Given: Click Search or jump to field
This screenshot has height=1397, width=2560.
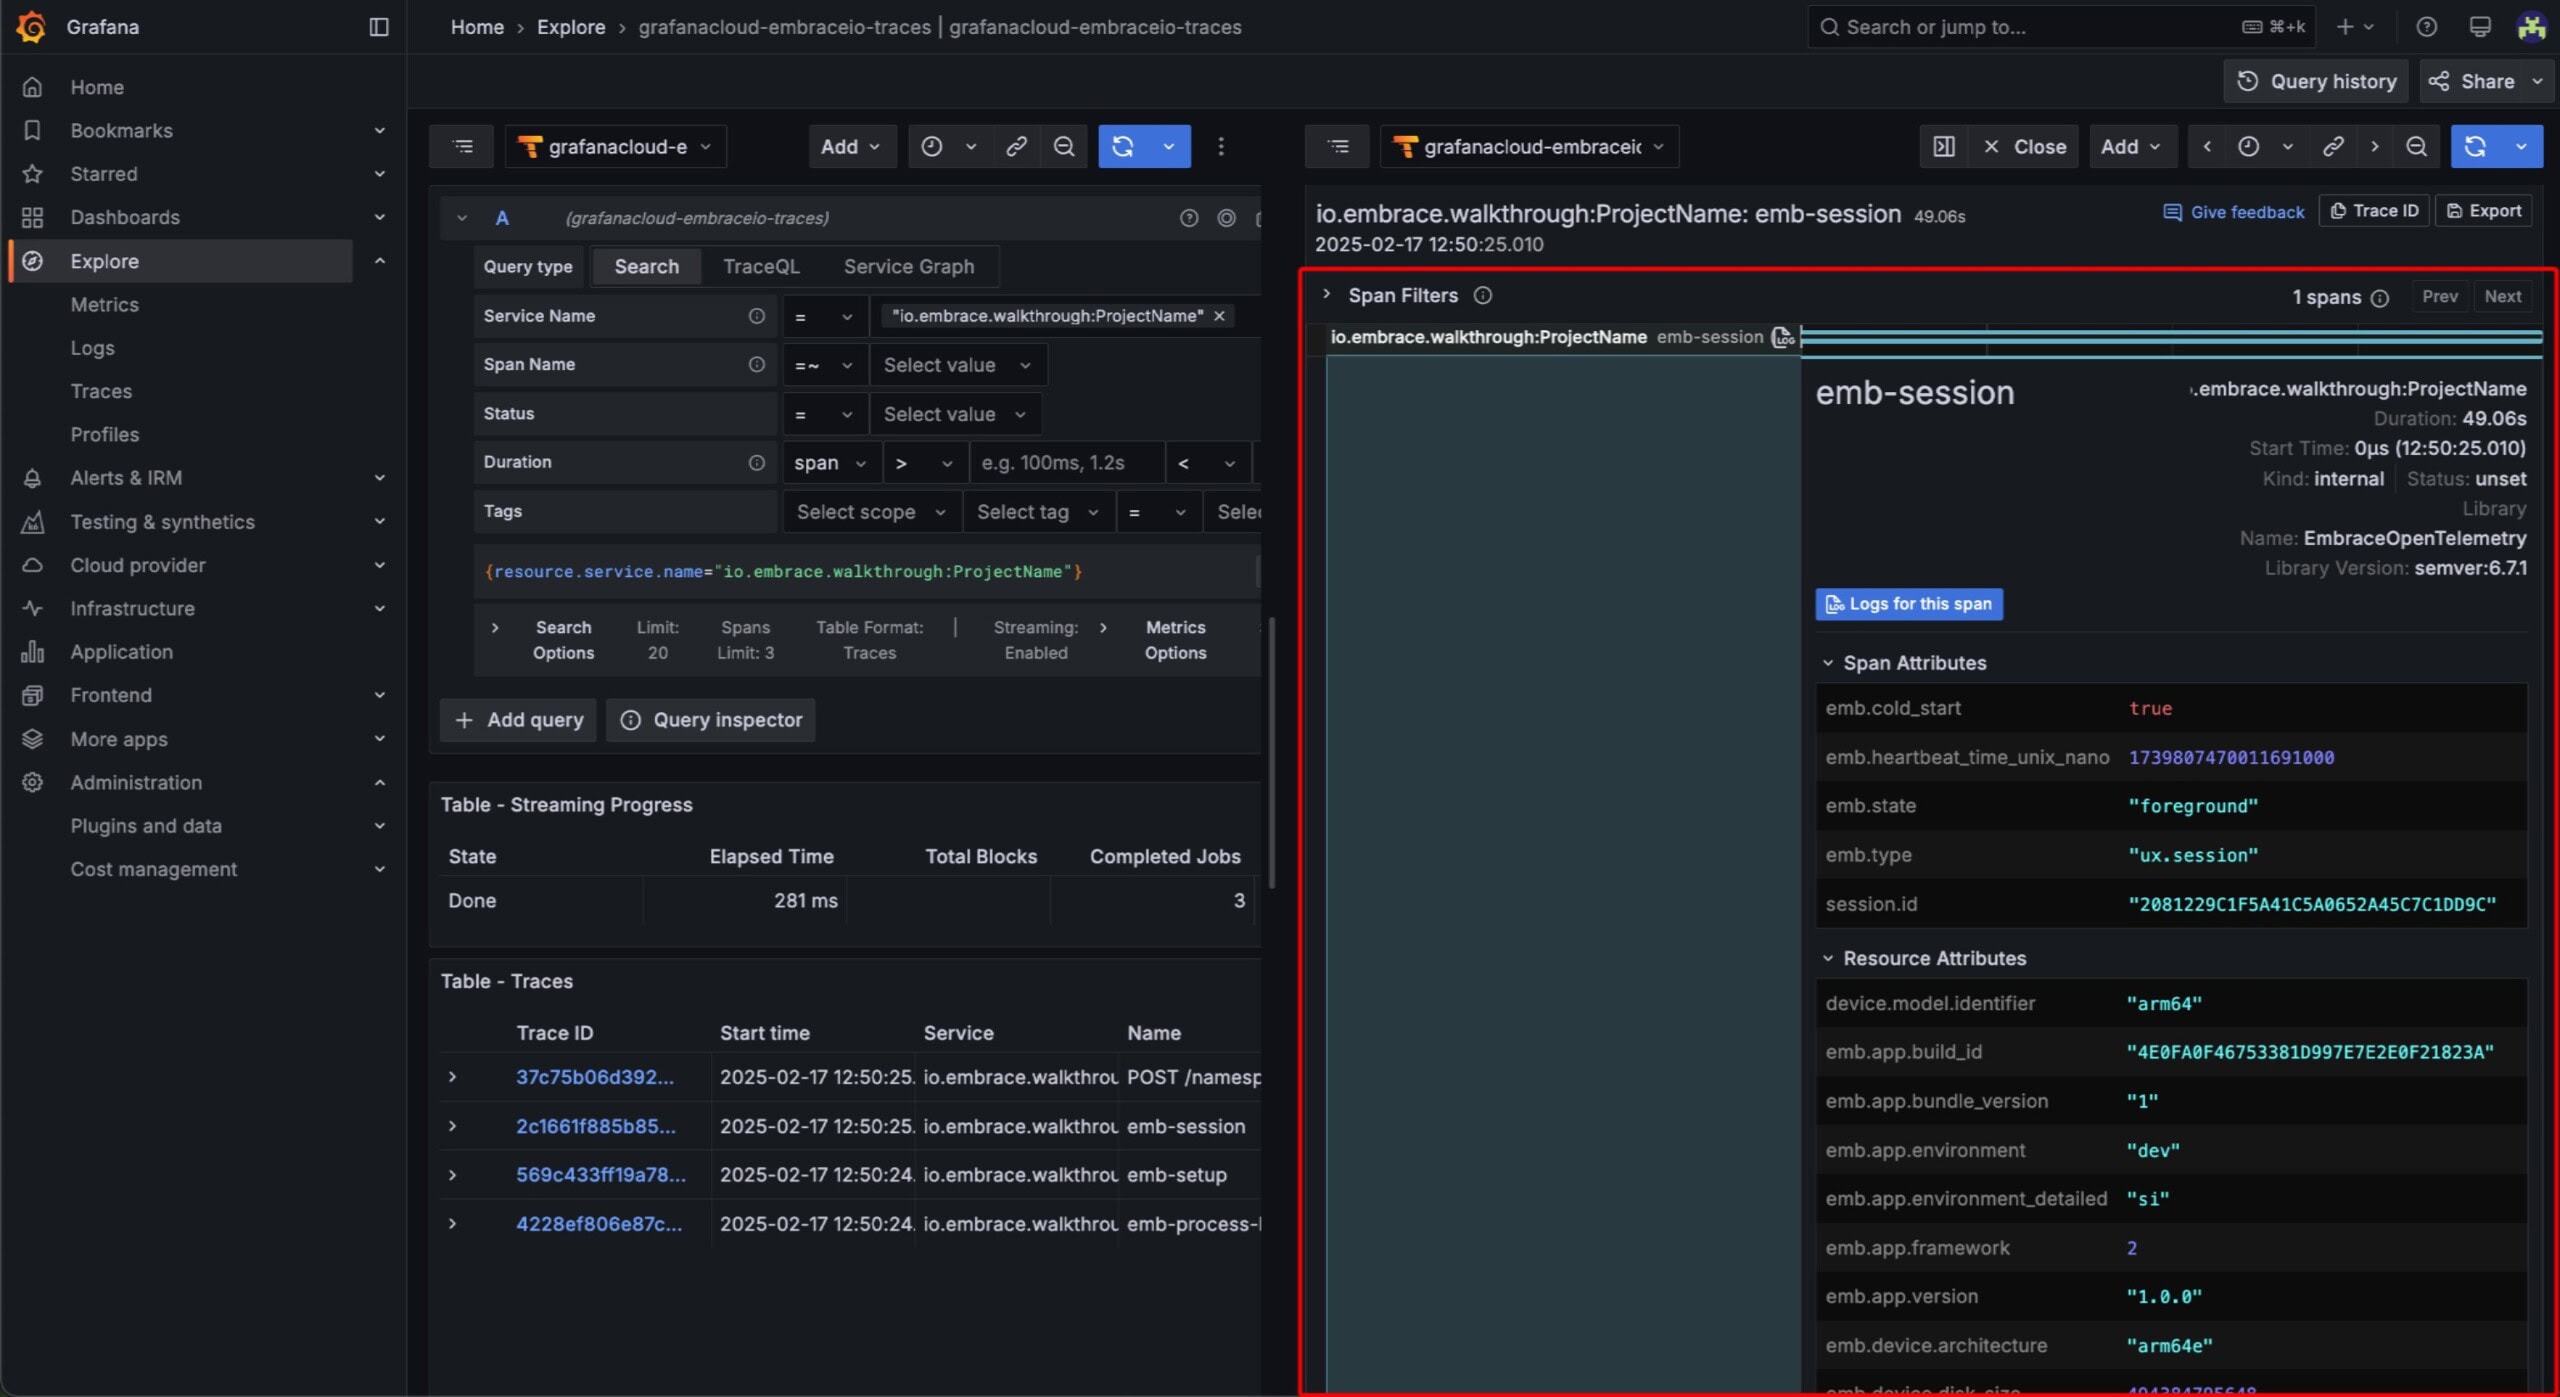Looking at the screenshot, I should tap(2062, 27).
